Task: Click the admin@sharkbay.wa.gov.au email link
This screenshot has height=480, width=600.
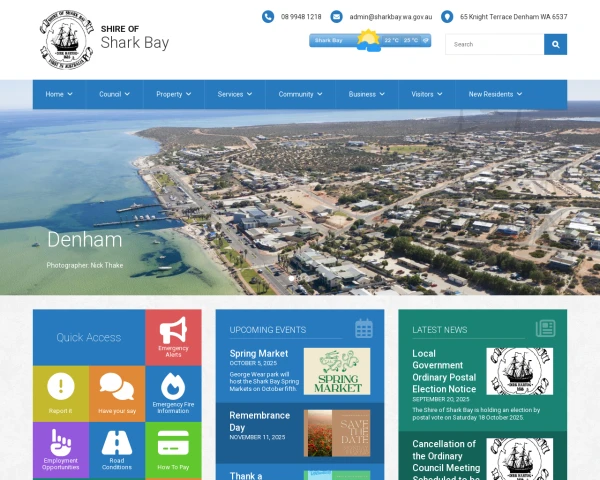Action: click(391, 17)
